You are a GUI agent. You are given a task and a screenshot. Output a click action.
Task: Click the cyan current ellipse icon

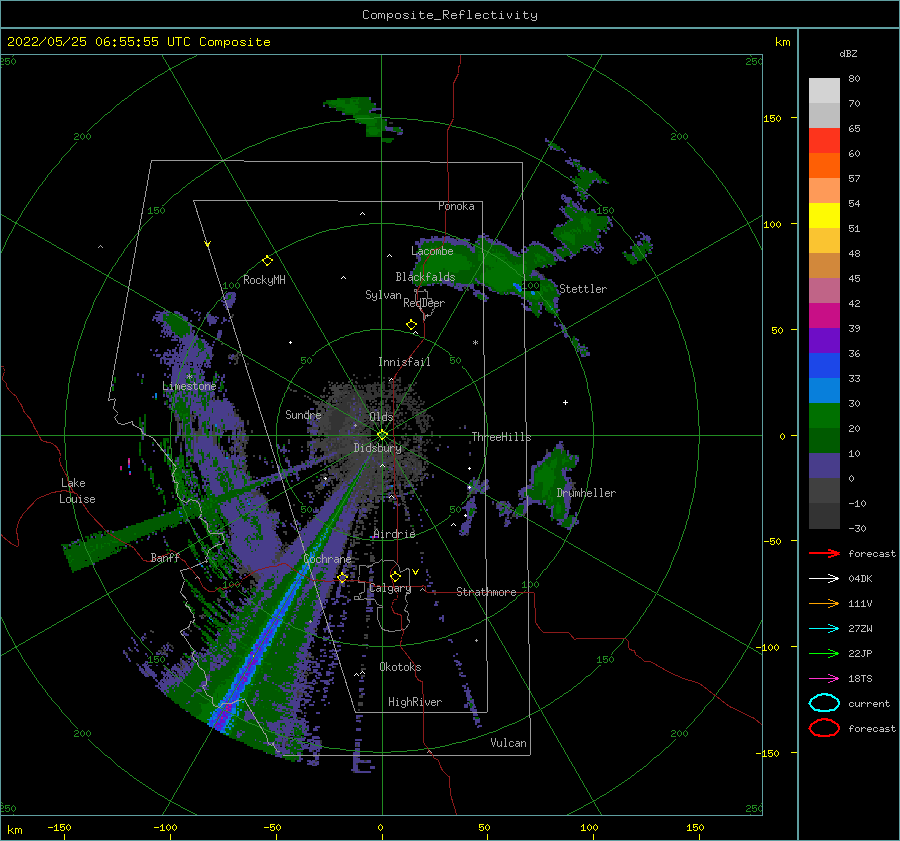tap(824, 703)
